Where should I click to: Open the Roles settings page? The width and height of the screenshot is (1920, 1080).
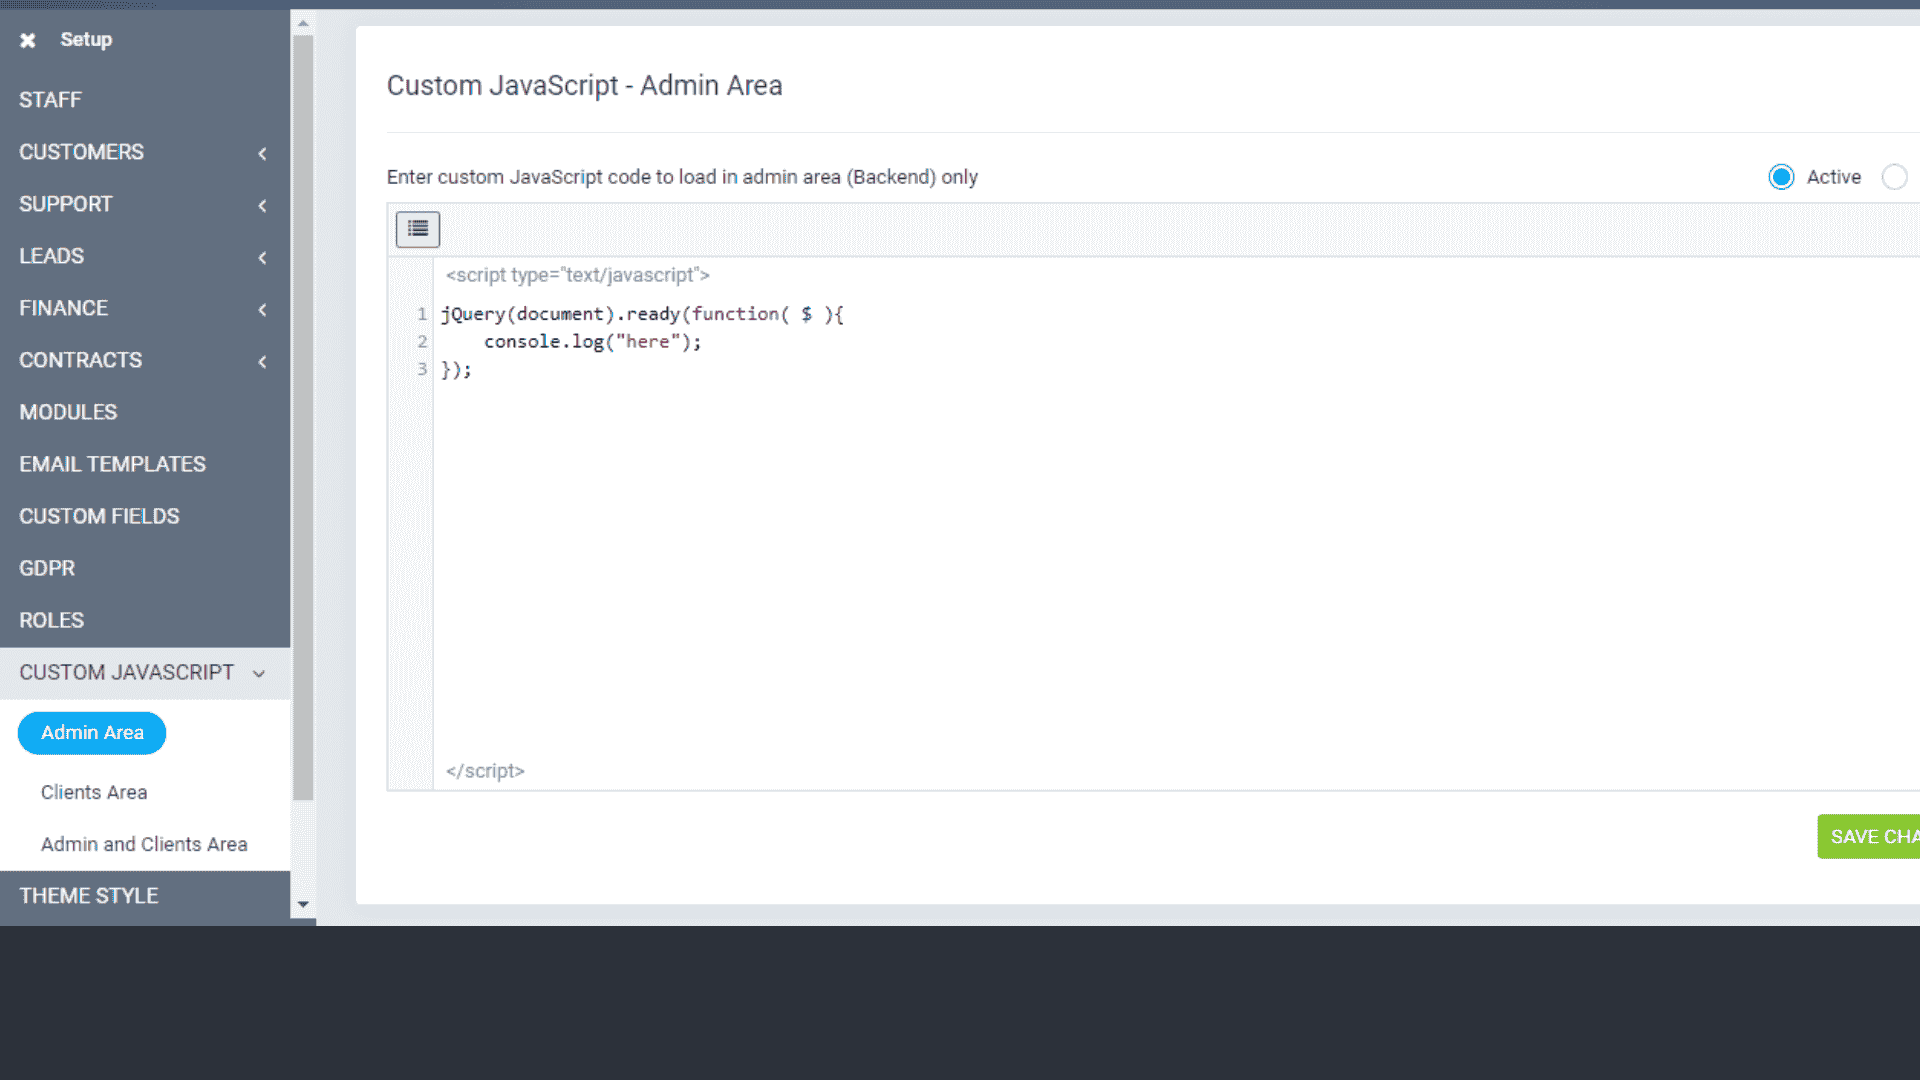pyautogui.click(x=51, y=620)
